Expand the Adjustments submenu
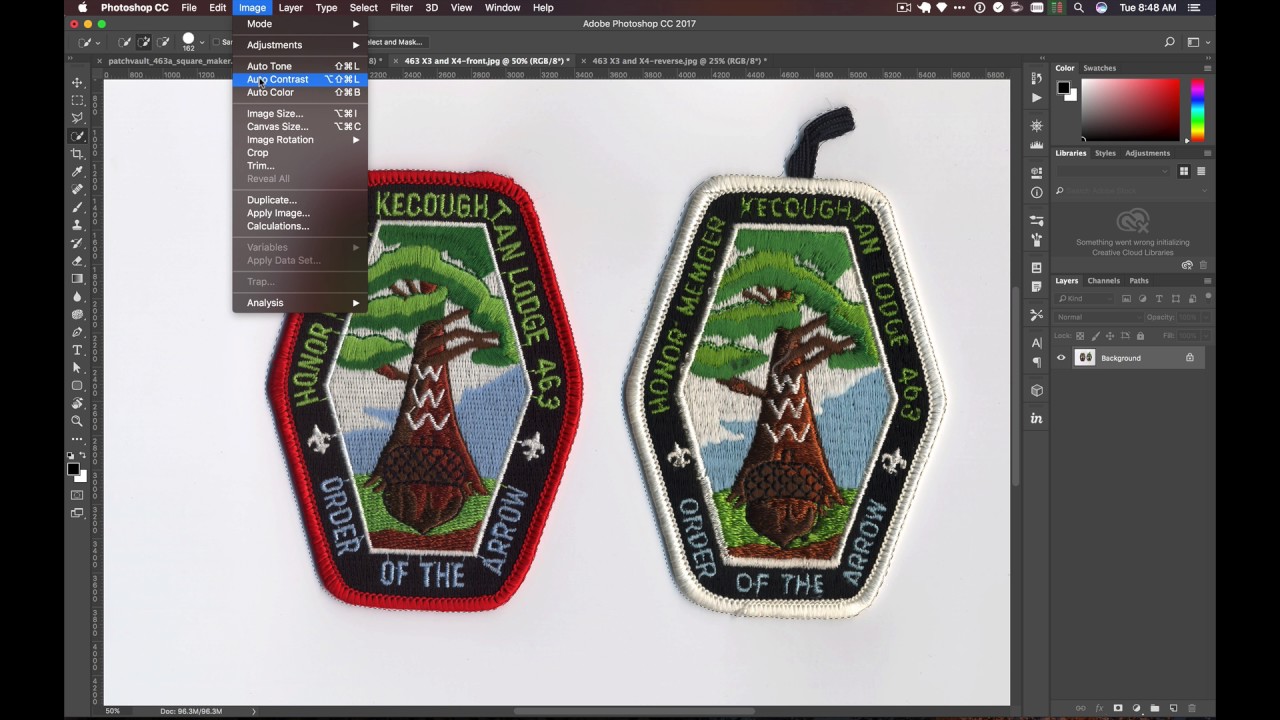The height and width of the screenshot is (720, 1280). [300, 45]
